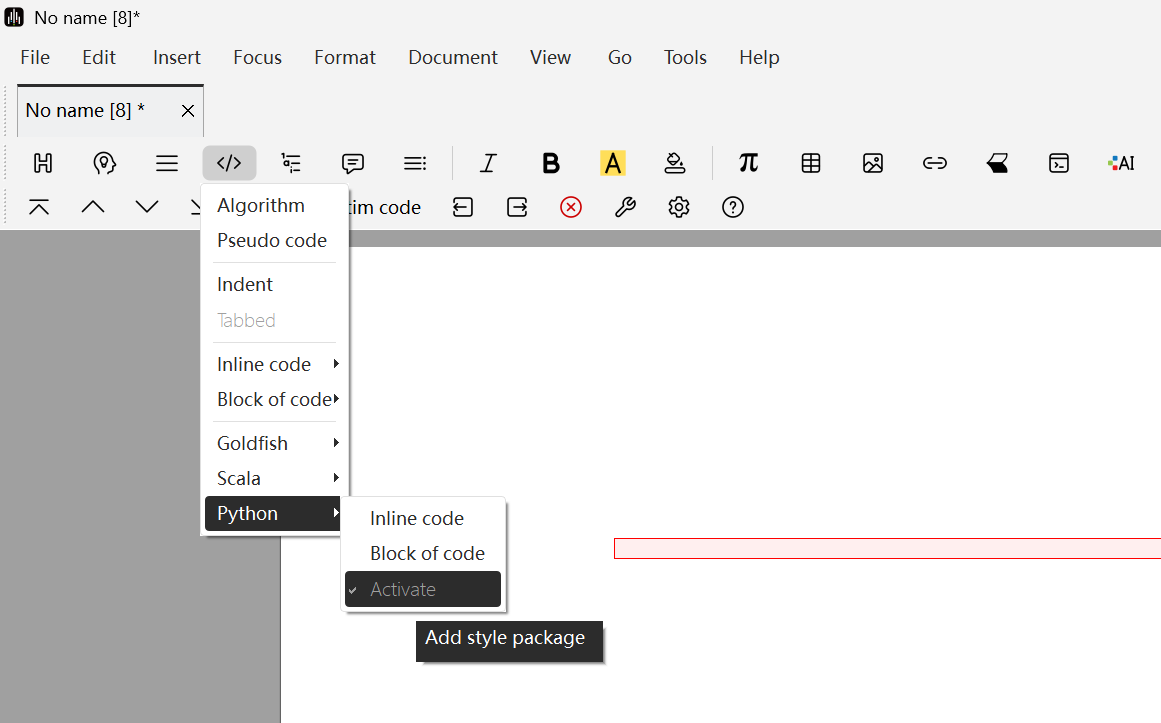
Task: Click the red circled X remove icon
Action: point(571,207)
